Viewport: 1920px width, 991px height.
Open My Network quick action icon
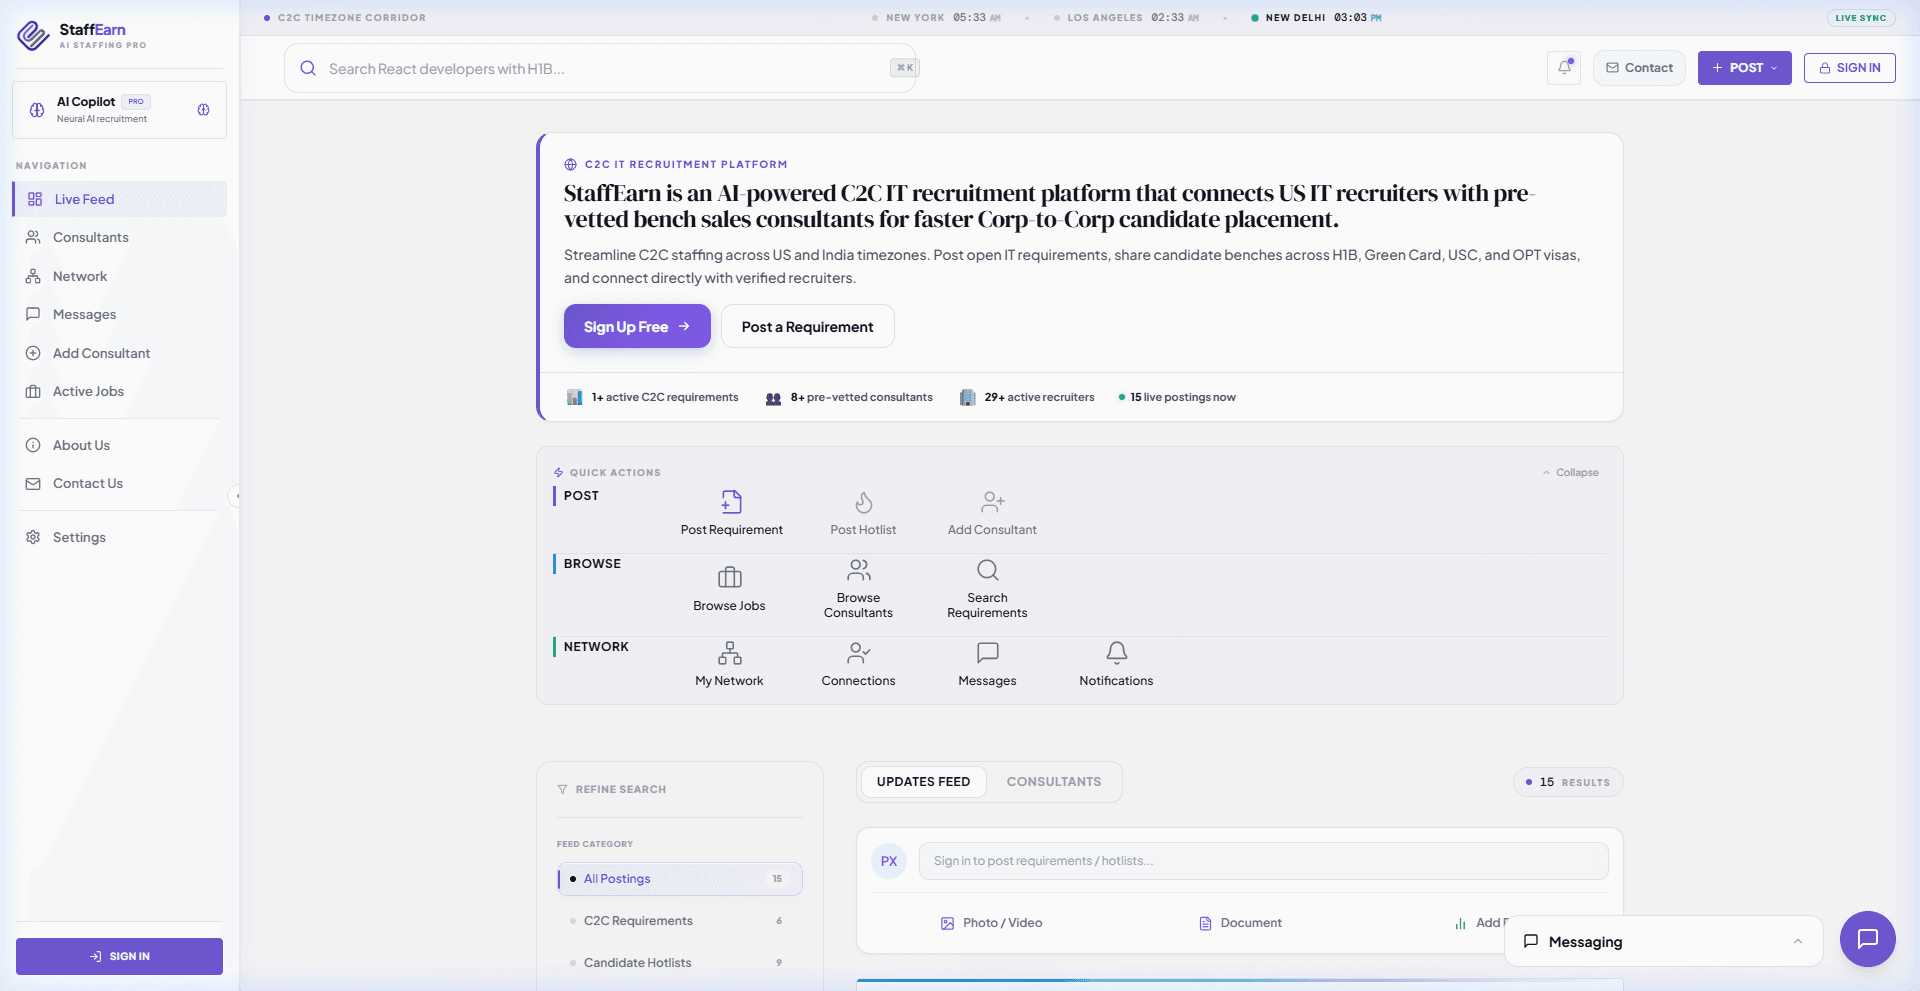(x=730, y=653)
